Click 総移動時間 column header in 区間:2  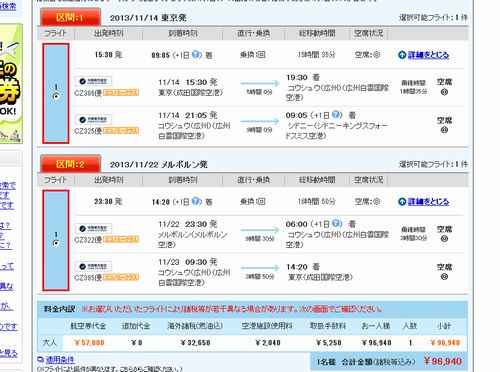(x=317, y=180)
